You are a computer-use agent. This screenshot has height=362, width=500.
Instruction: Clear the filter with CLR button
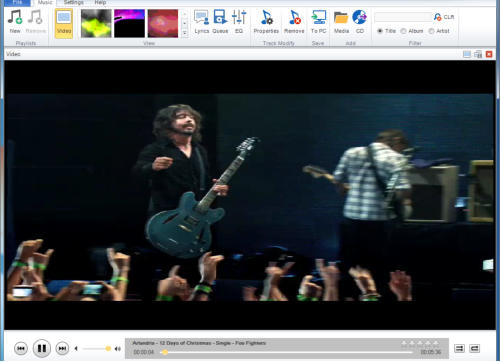pyautogui.click(x=444, y=17)
